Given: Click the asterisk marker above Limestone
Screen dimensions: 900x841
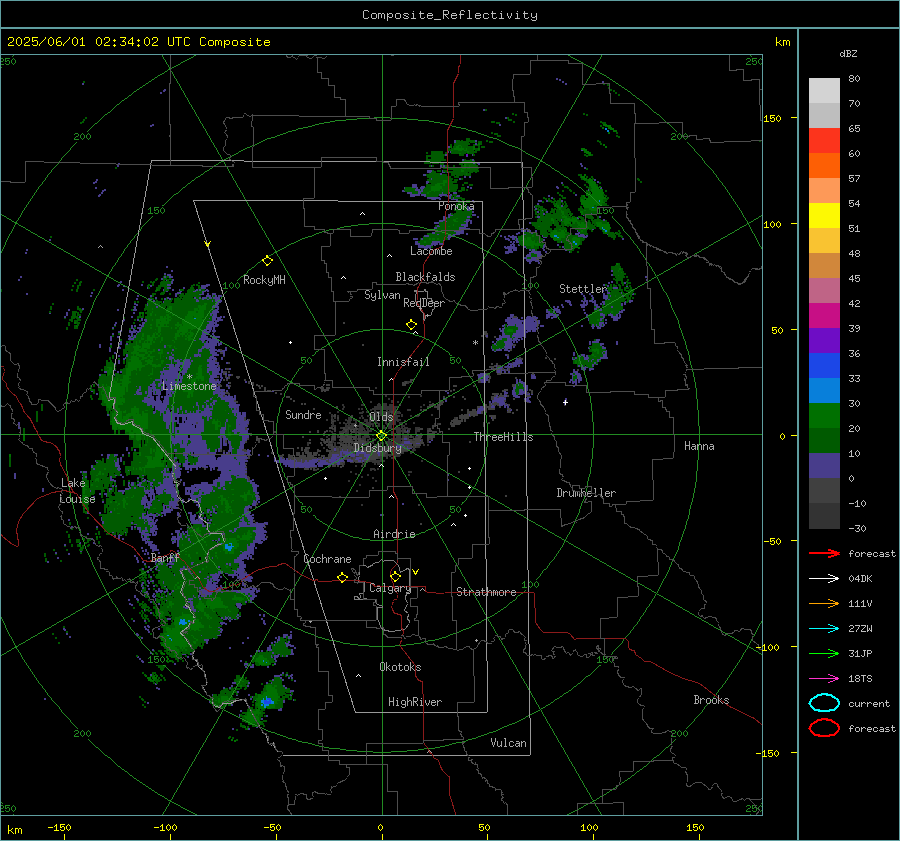Looking at the screenshot, I should 189,377.
